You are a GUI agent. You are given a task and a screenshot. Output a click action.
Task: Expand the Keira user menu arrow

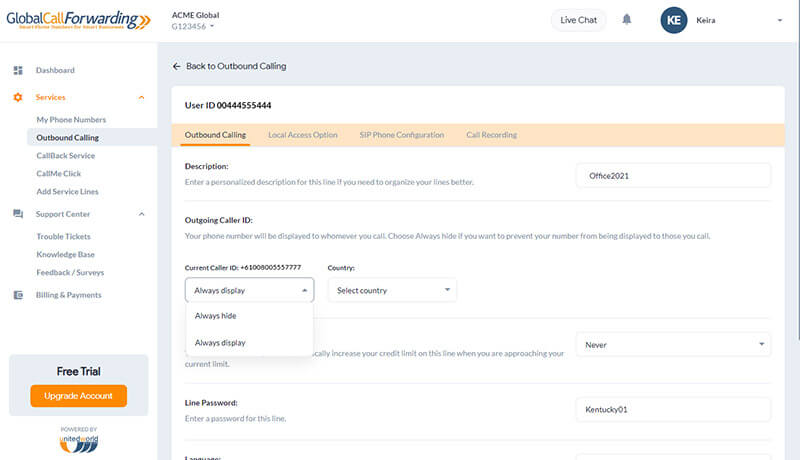[780, 20]
